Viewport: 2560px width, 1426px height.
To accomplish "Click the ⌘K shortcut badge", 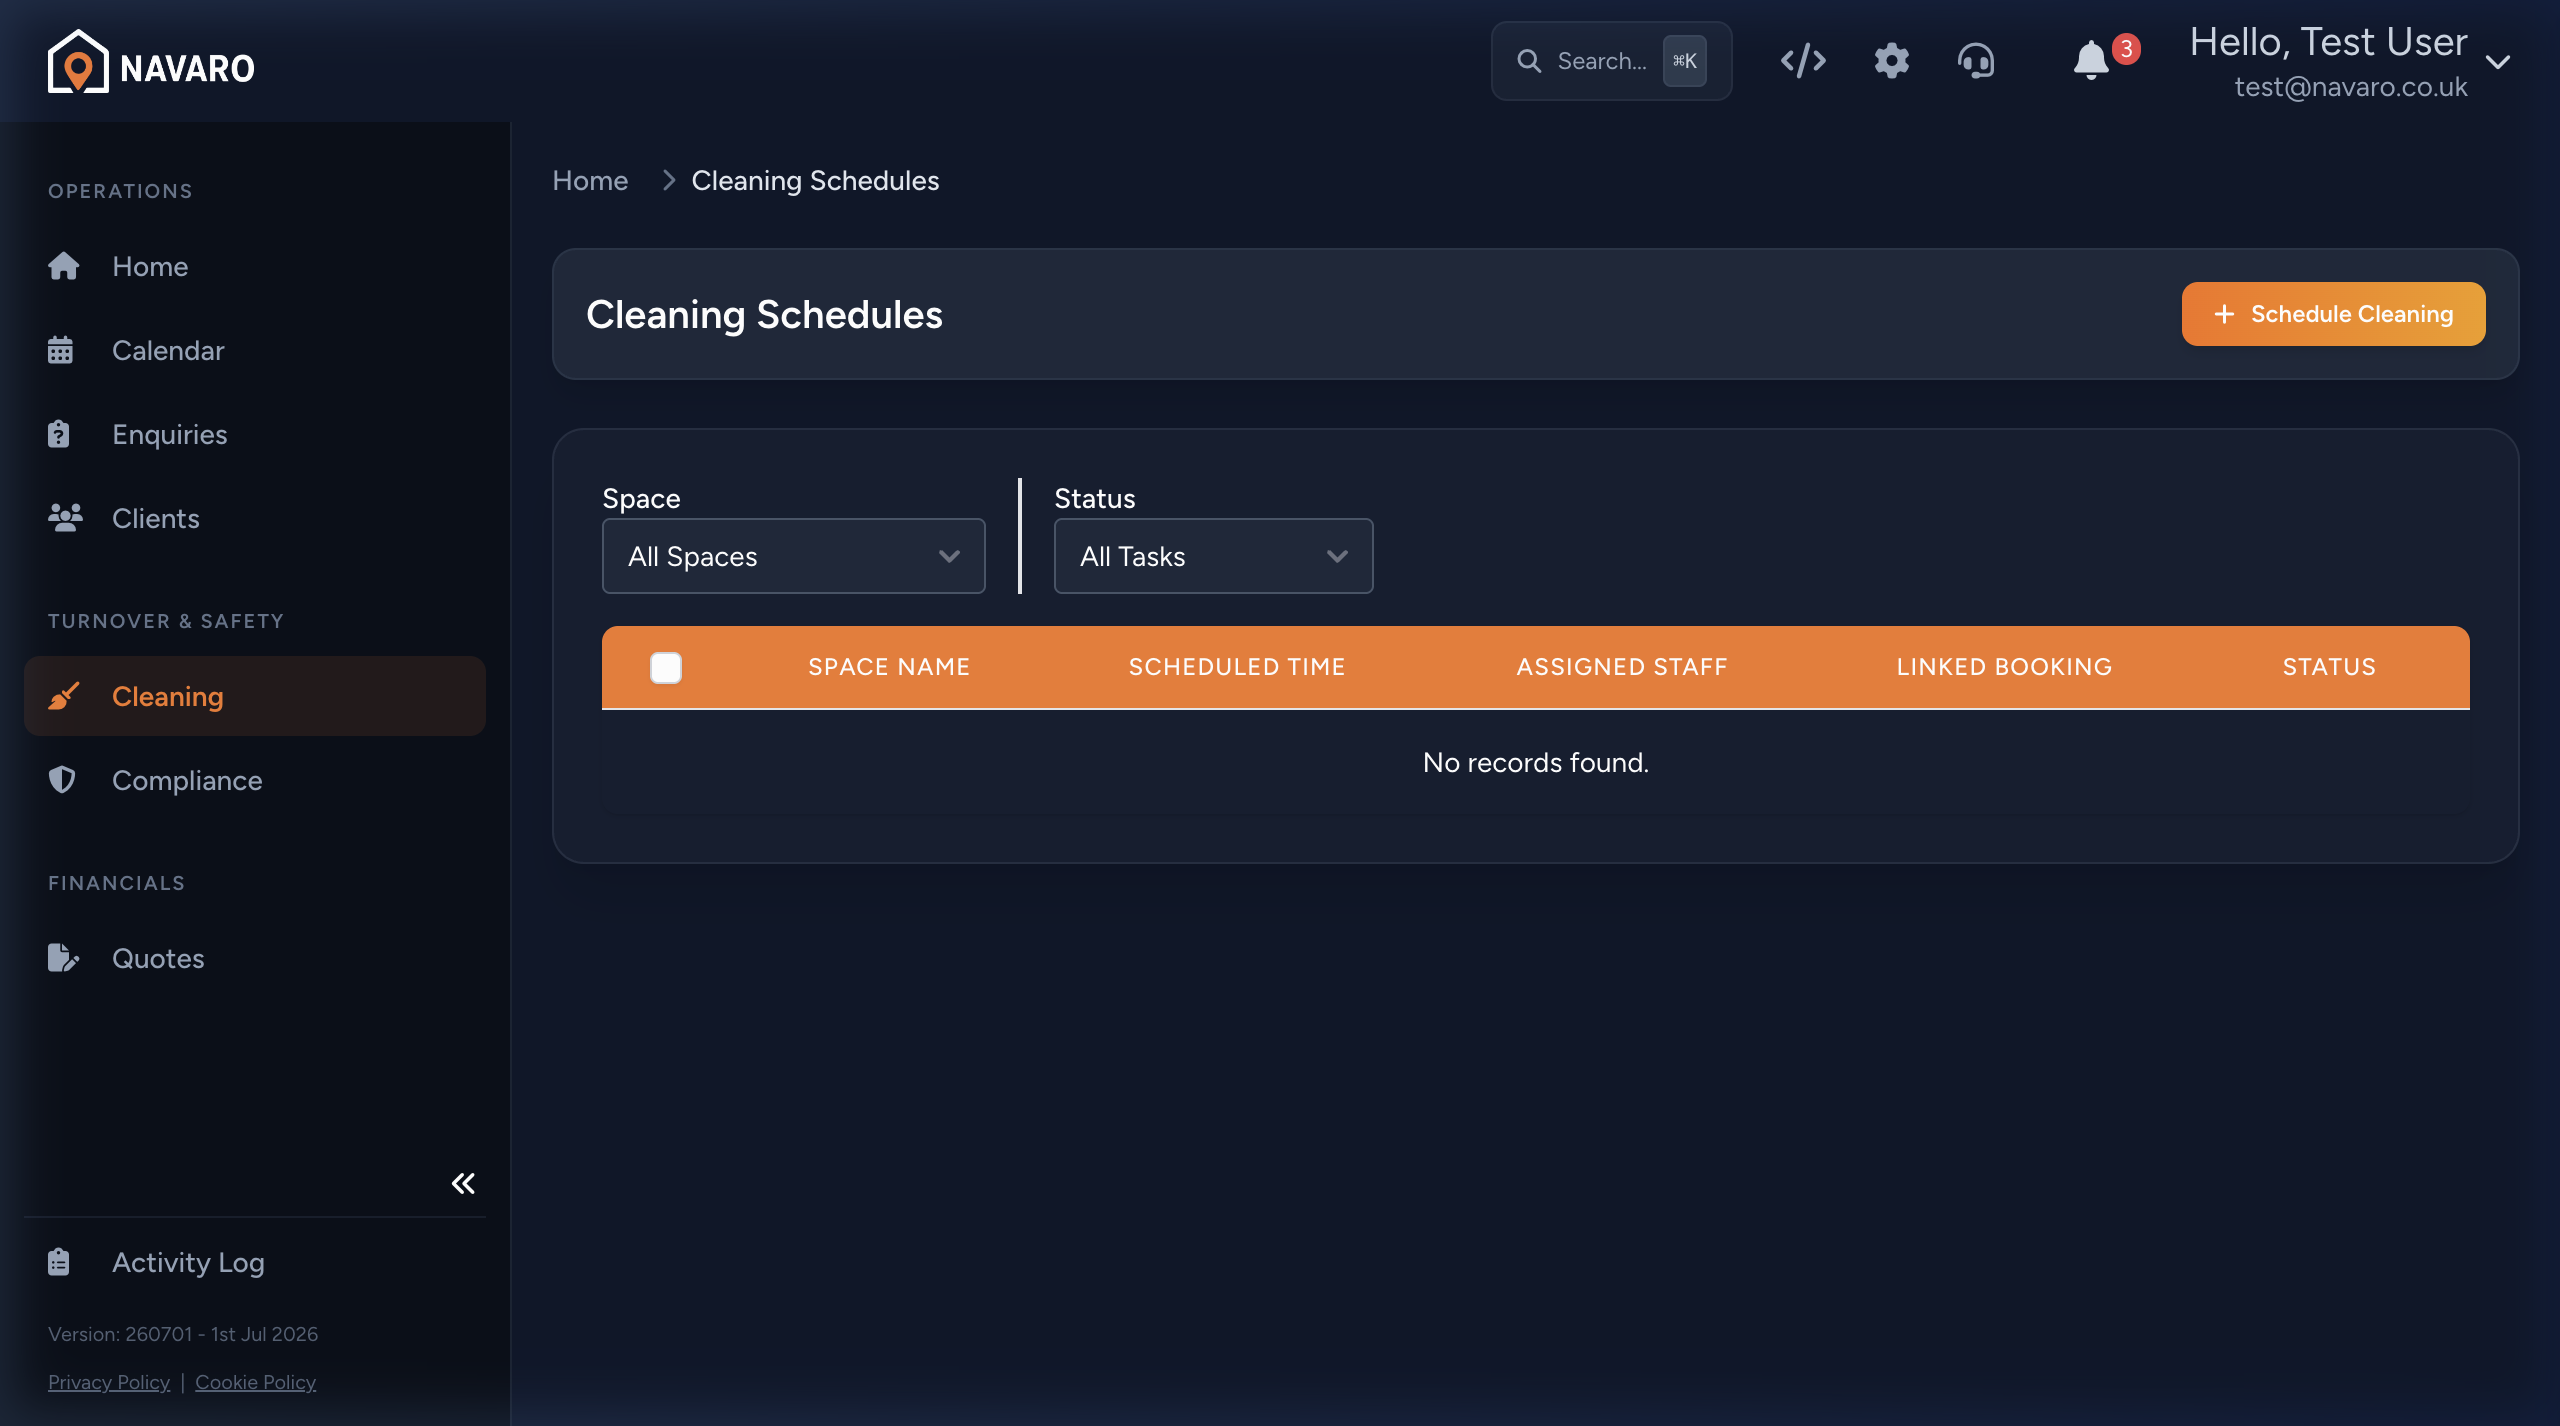I will coord(1684,61).
